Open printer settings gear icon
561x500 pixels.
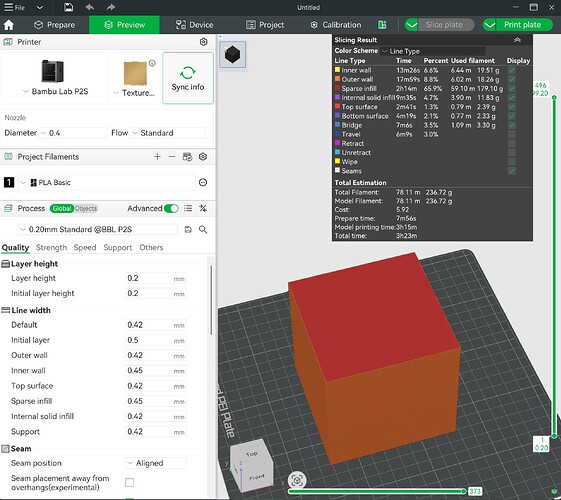pyautogui.click(x=203, y=42)
